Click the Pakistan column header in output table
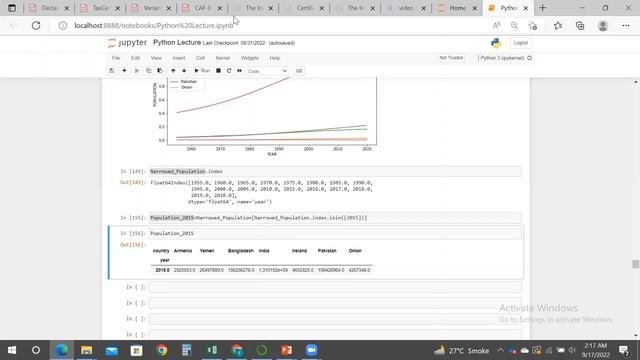The image size is (640, 360). coord(327,251)
